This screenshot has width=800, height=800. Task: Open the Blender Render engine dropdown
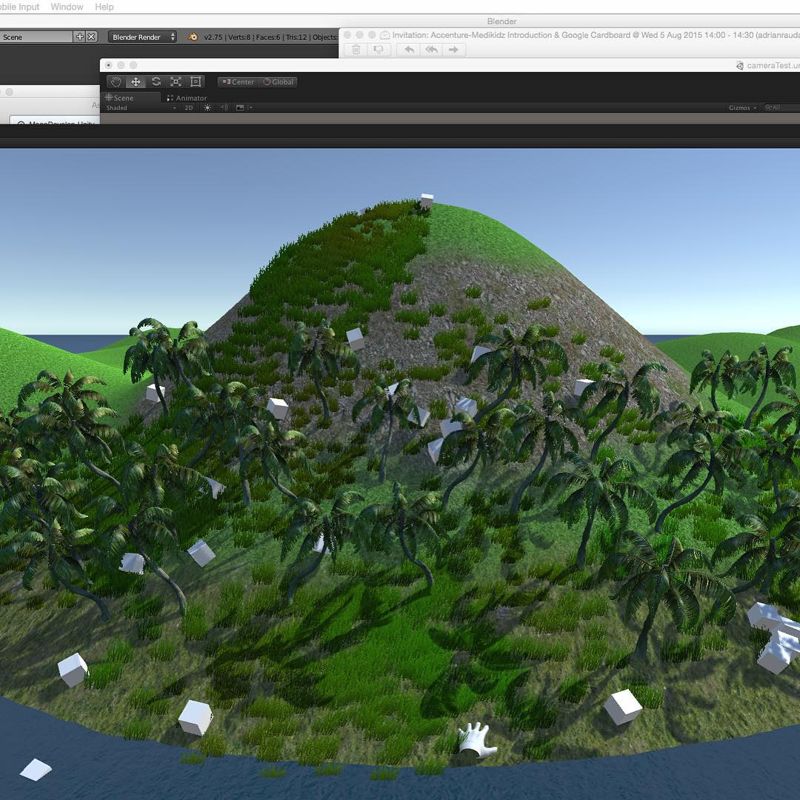[143, 37]
